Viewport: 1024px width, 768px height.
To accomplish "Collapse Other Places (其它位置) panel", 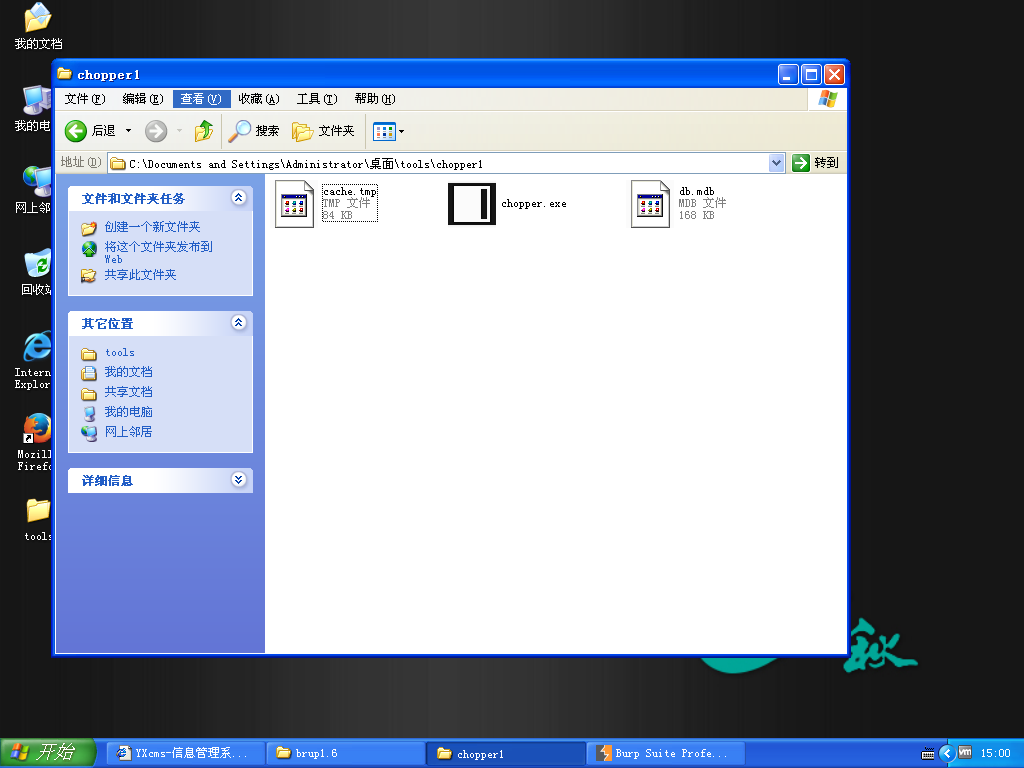I will click(238, 322).
